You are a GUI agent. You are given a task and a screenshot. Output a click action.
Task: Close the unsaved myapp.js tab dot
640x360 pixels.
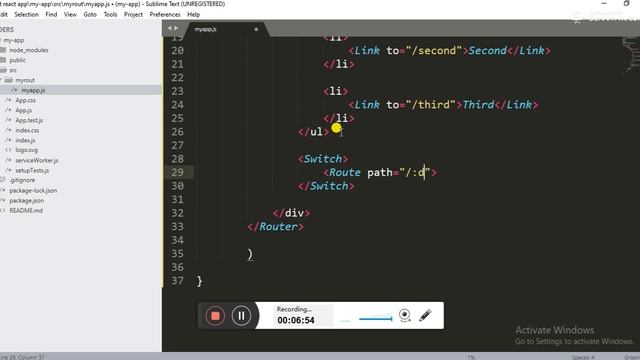[x=256, y=29]
